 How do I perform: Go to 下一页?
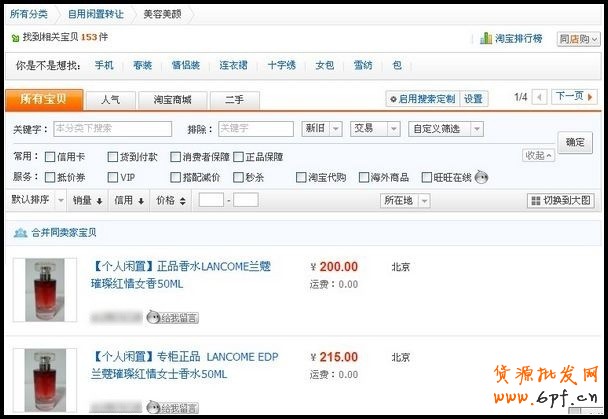[574, 97]
